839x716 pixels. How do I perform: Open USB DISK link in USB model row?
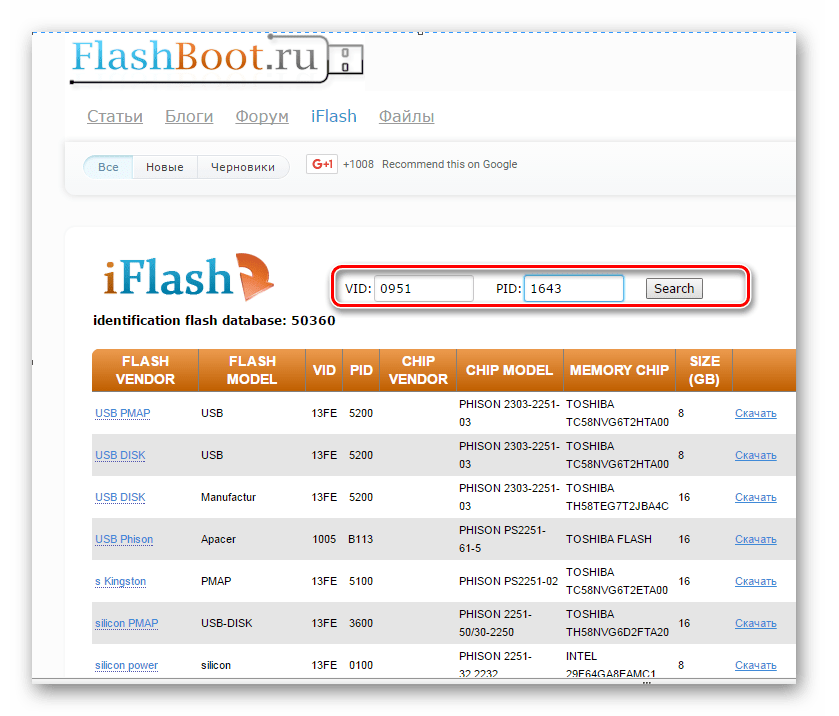pyautogui.click(x=120, y=455)
